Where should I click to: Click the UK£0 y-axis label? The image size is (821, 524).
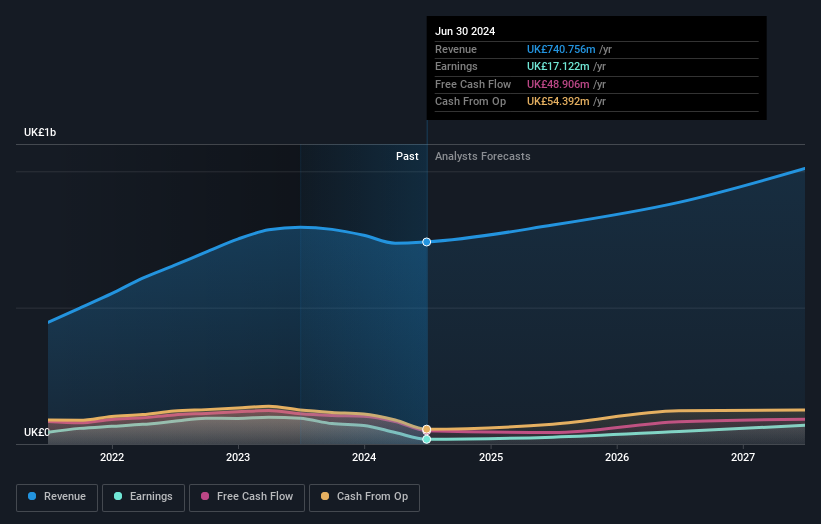tap(37, 432)
